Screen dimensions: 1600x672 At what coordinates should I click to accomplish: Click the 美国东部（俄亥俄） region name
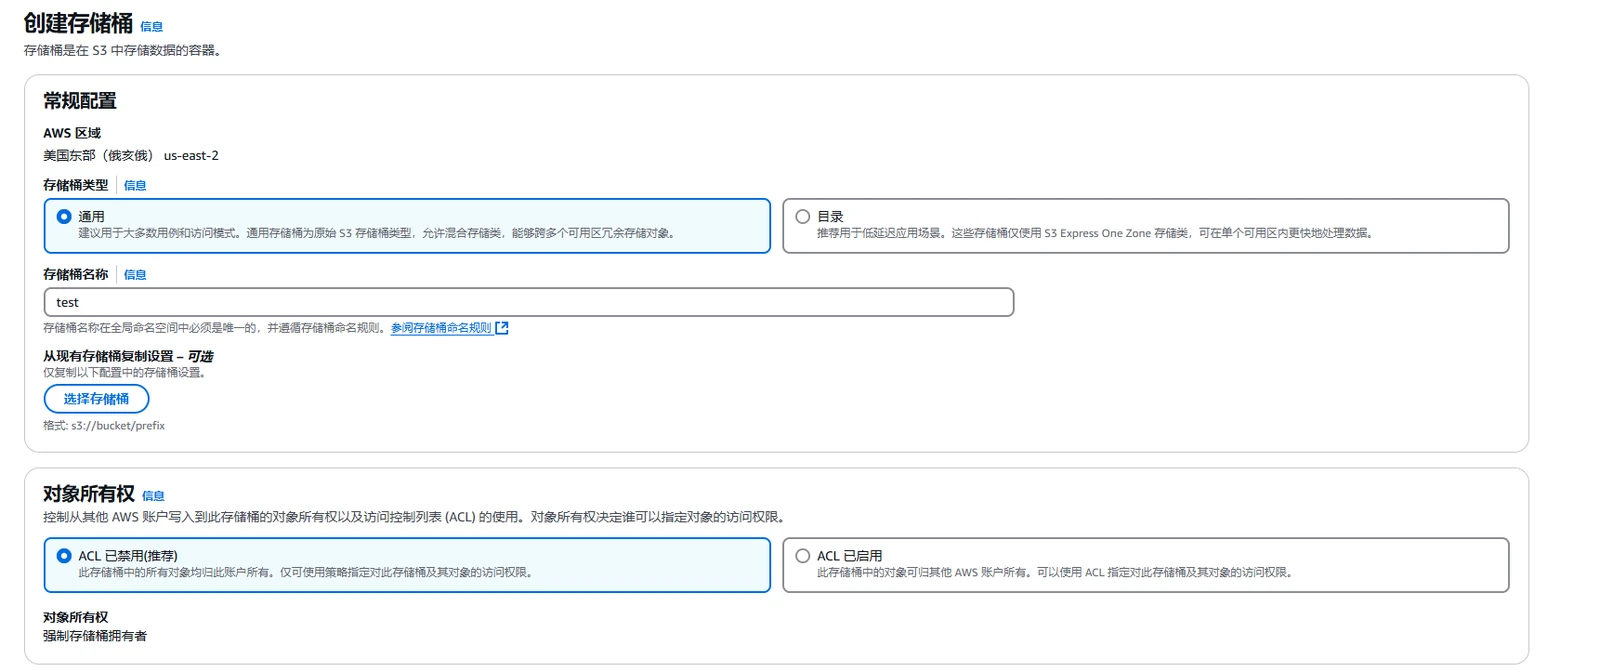(99, 156)
